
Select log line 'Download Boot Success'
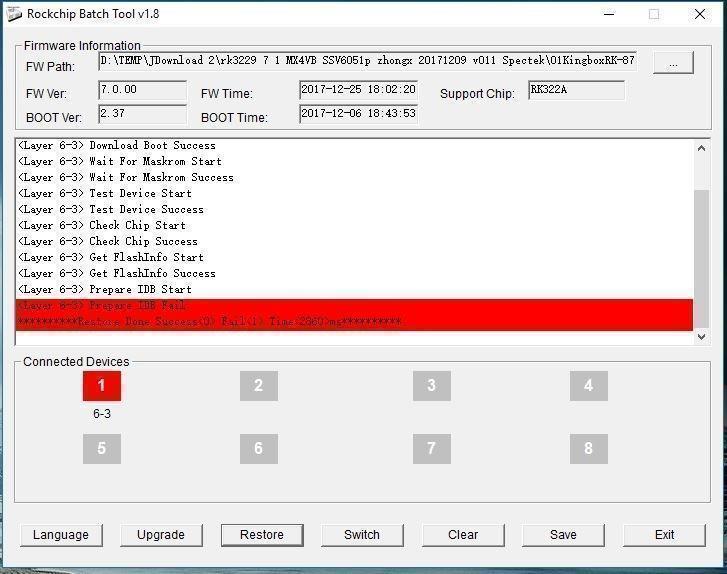(x=117, y=146)
